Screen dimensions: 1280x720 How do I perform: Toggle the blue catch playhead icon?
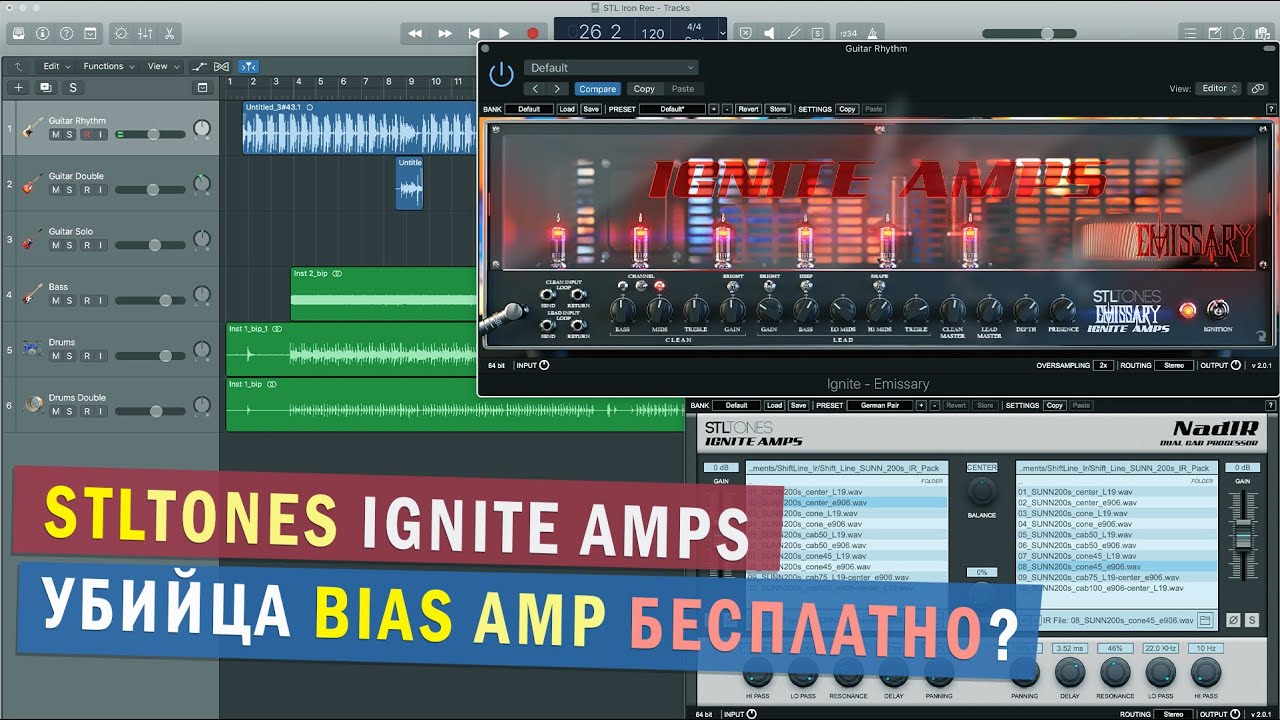(x=250, y=67)
